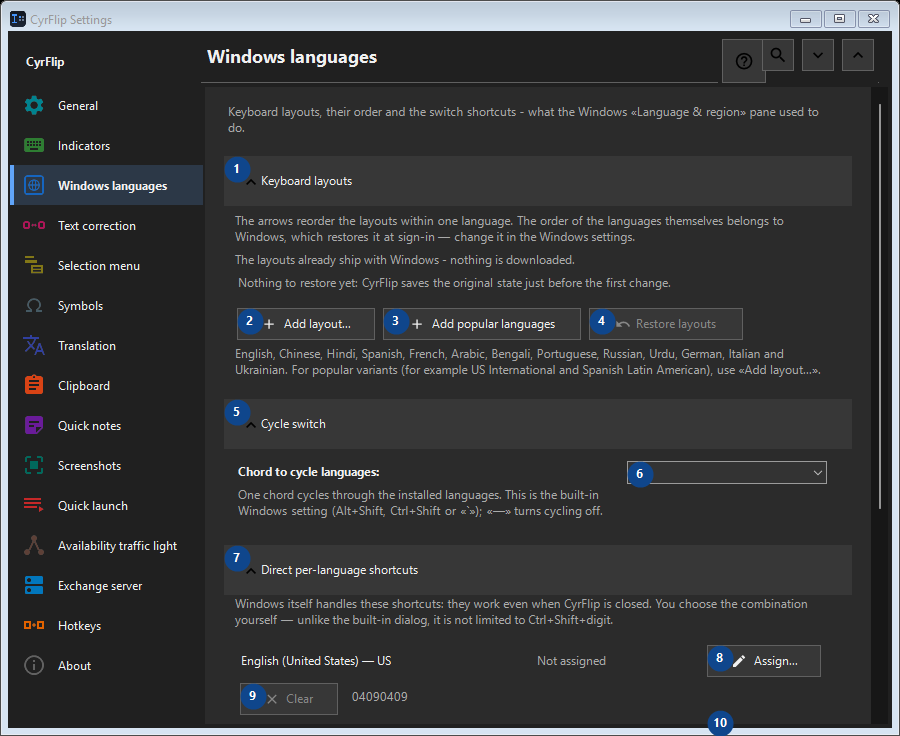Open search with the magnifier icon
Viewport: 900px width, 736px height.
pyautogui.click(x=778, y=55)
